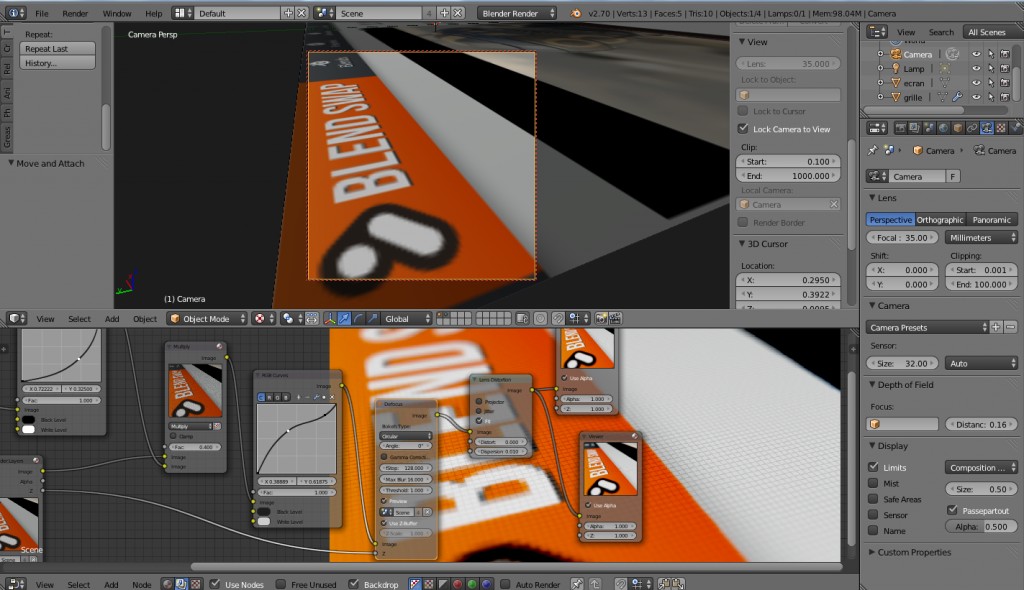The width and height of the screenshot is (1024, 590).
Task: Switch to the Render properties tab
Action: click(x=901, y=128)
